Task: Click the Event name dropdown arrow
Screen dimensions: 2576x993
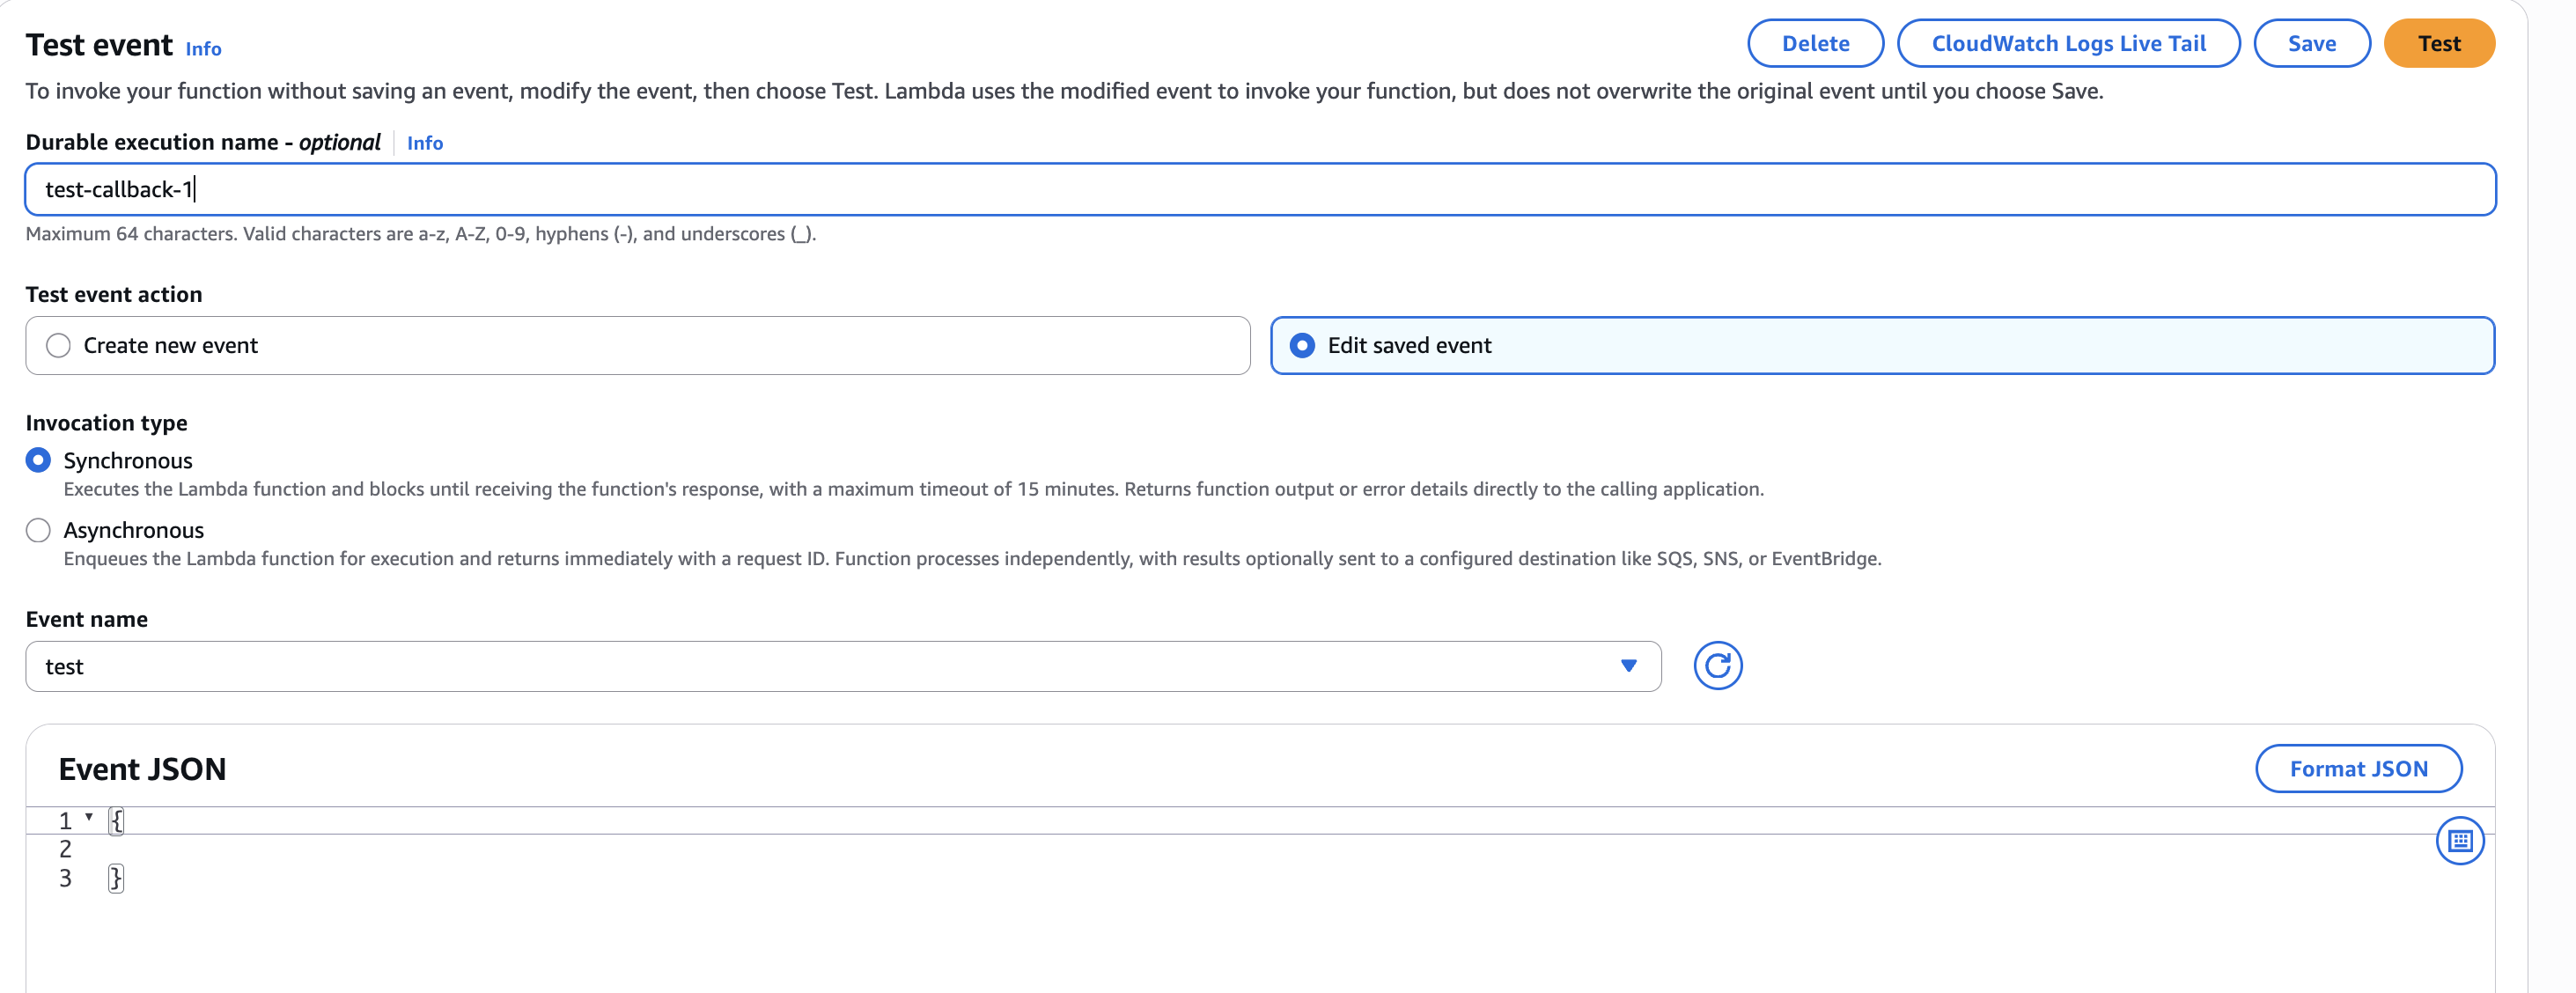Action: 1628,666
